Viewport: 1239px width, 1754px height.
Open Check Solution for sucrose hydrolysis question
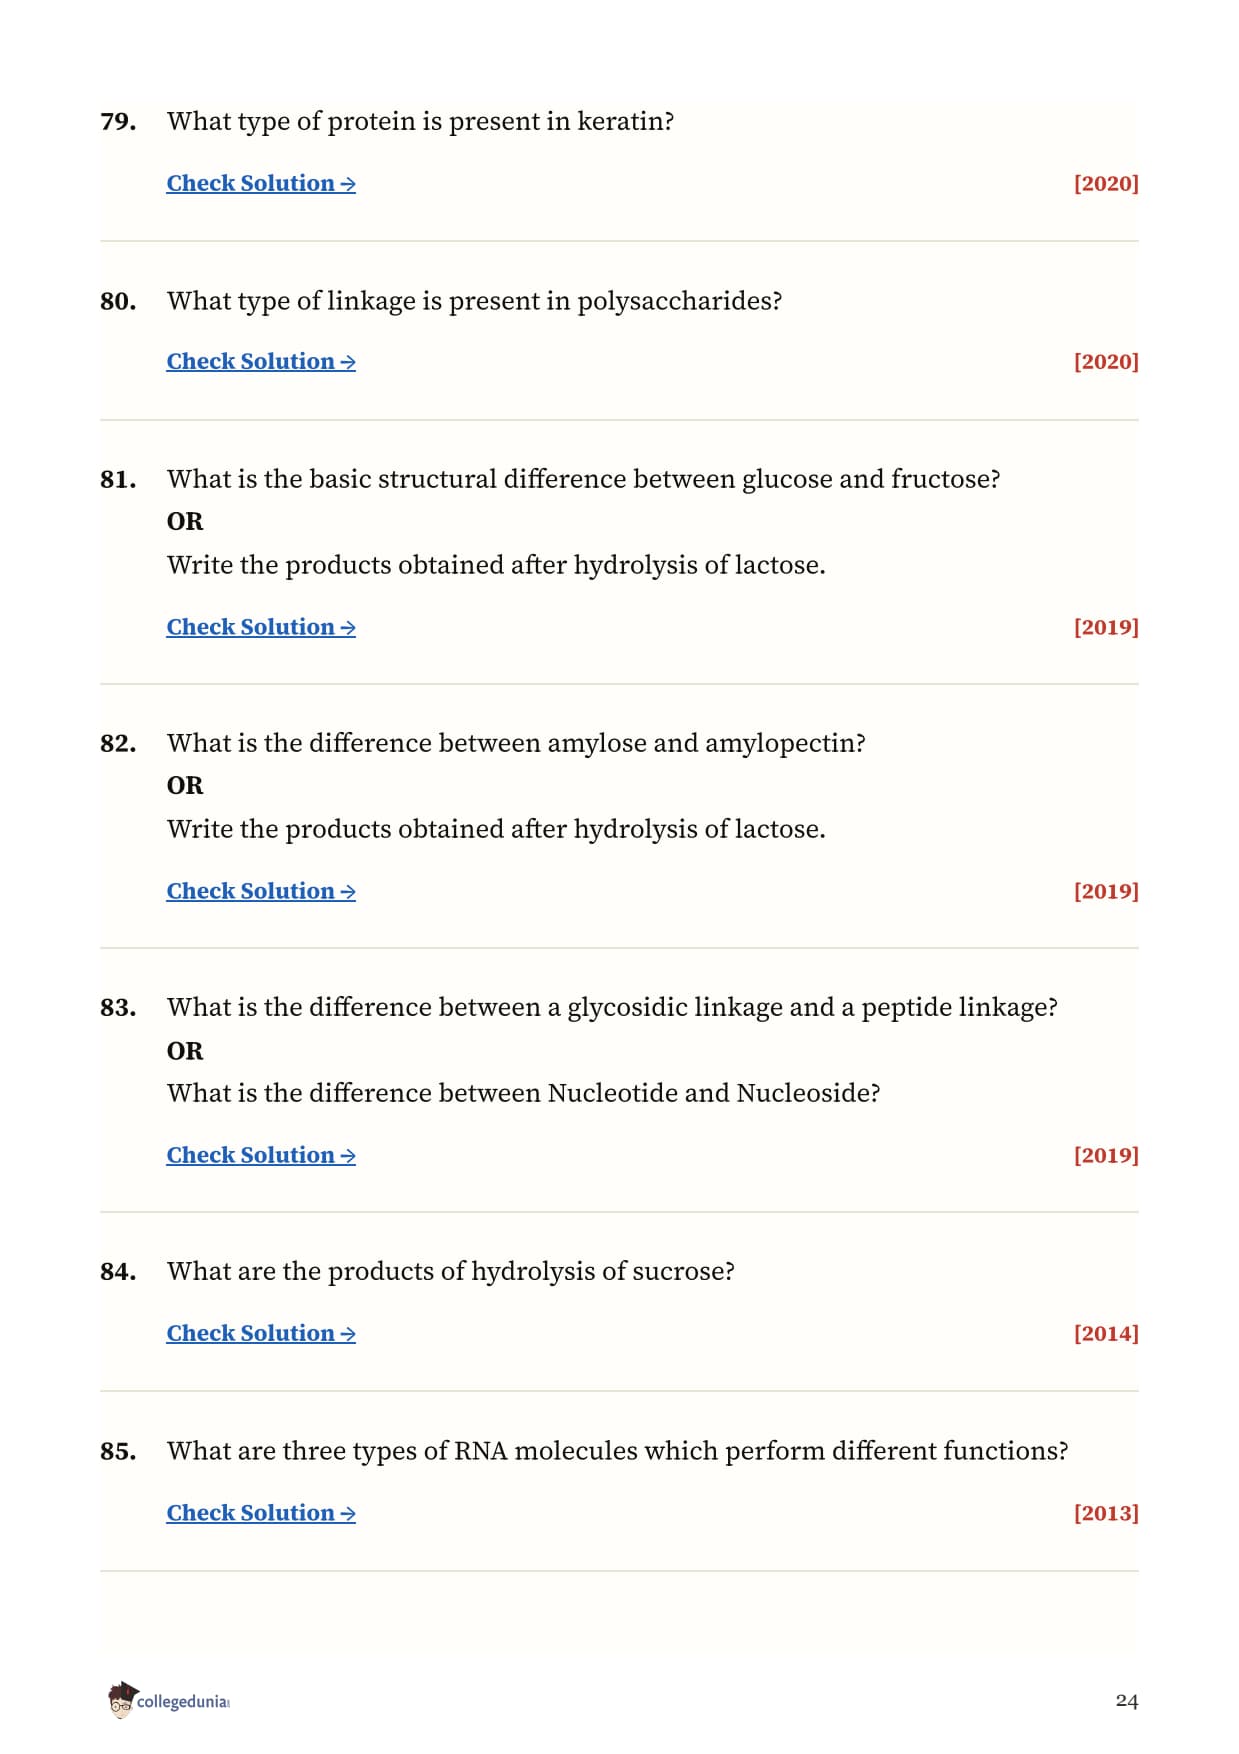[261, 1334]
